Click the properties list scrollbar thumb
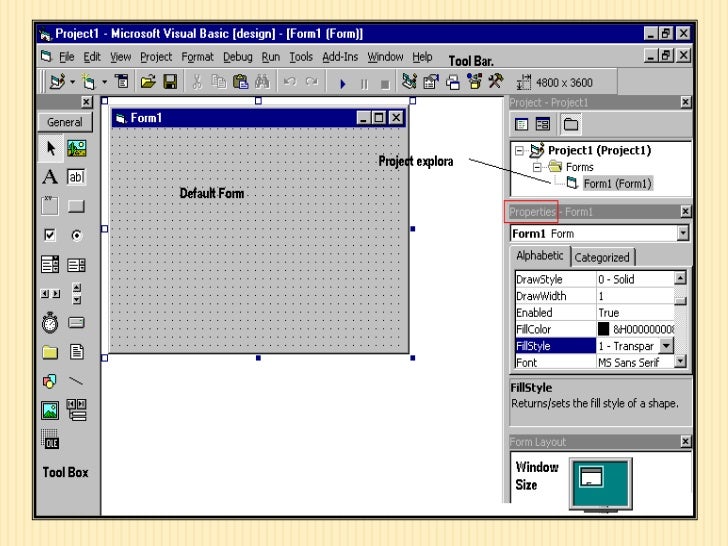728x546 pixels. [x=680, y=301]
